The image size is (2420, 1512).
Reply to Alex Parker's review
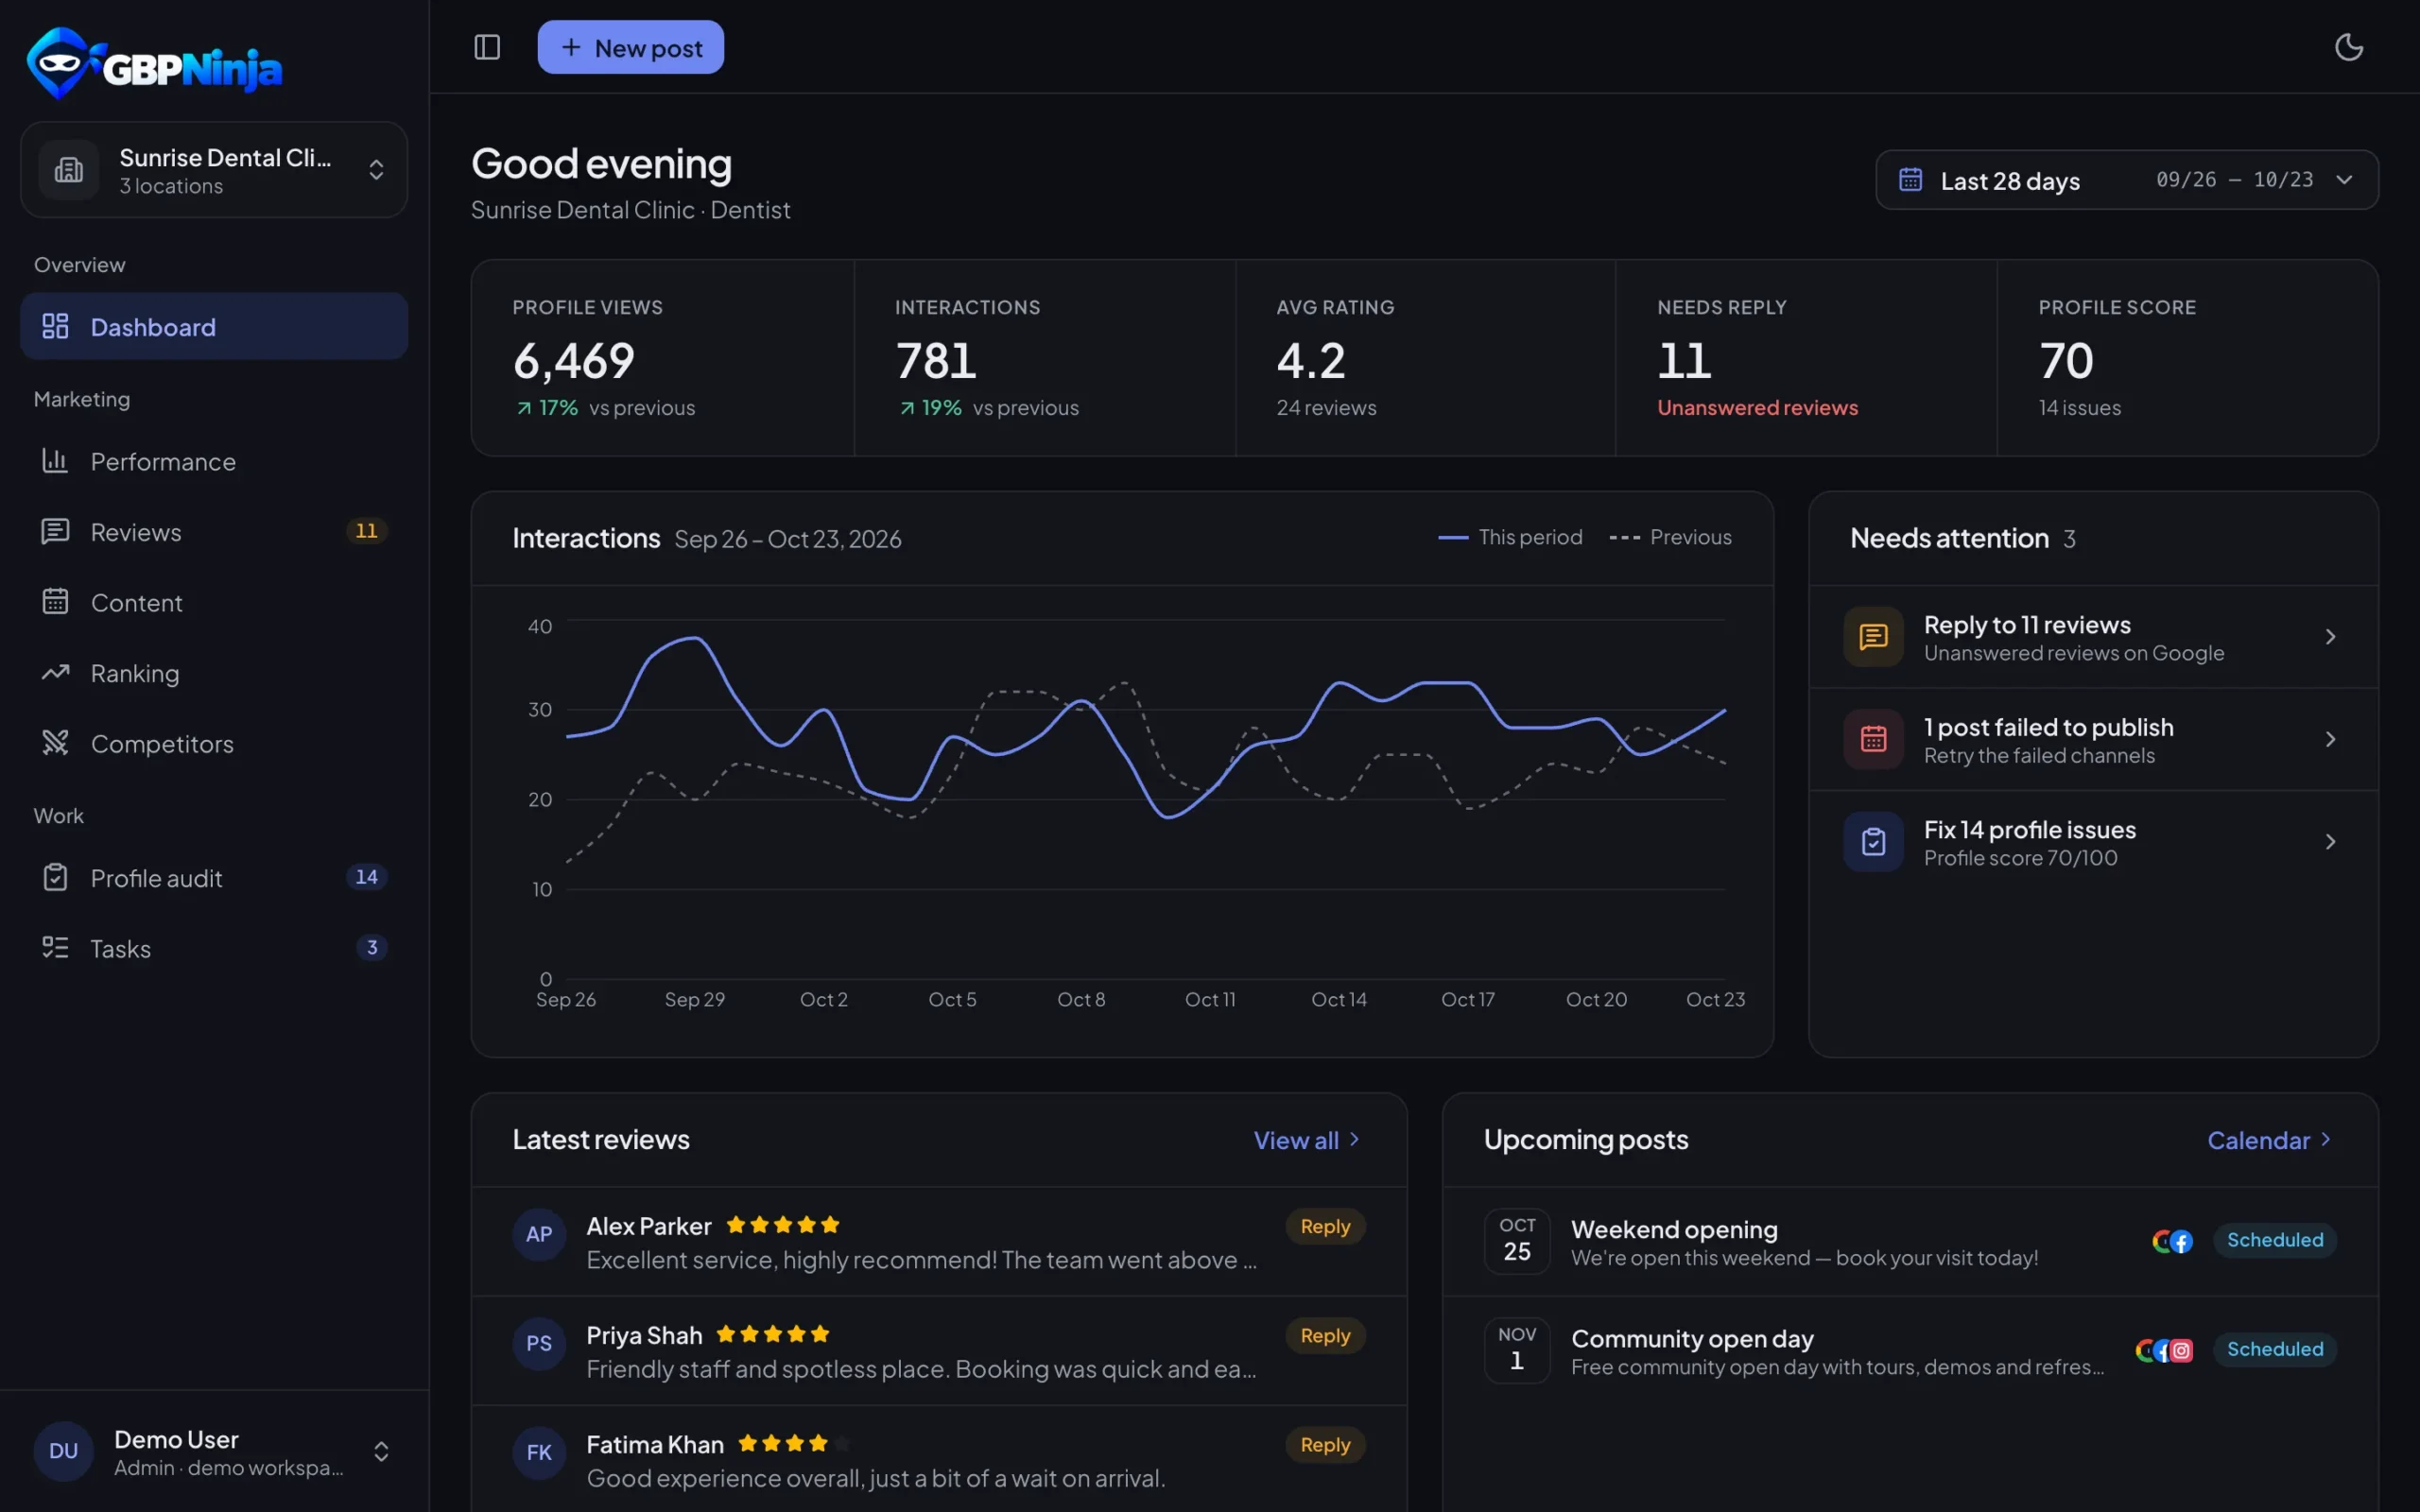[x=1325, y=1226]
